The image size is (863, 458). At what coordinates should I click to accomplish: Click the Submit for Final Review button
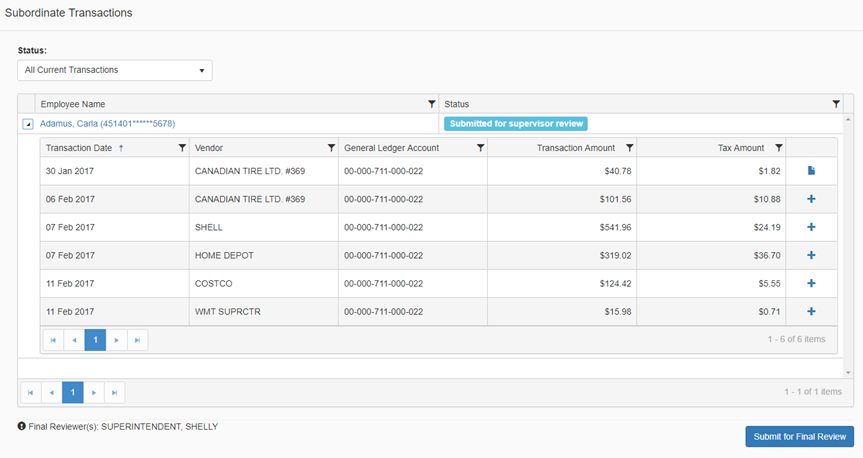click(799, 436)
